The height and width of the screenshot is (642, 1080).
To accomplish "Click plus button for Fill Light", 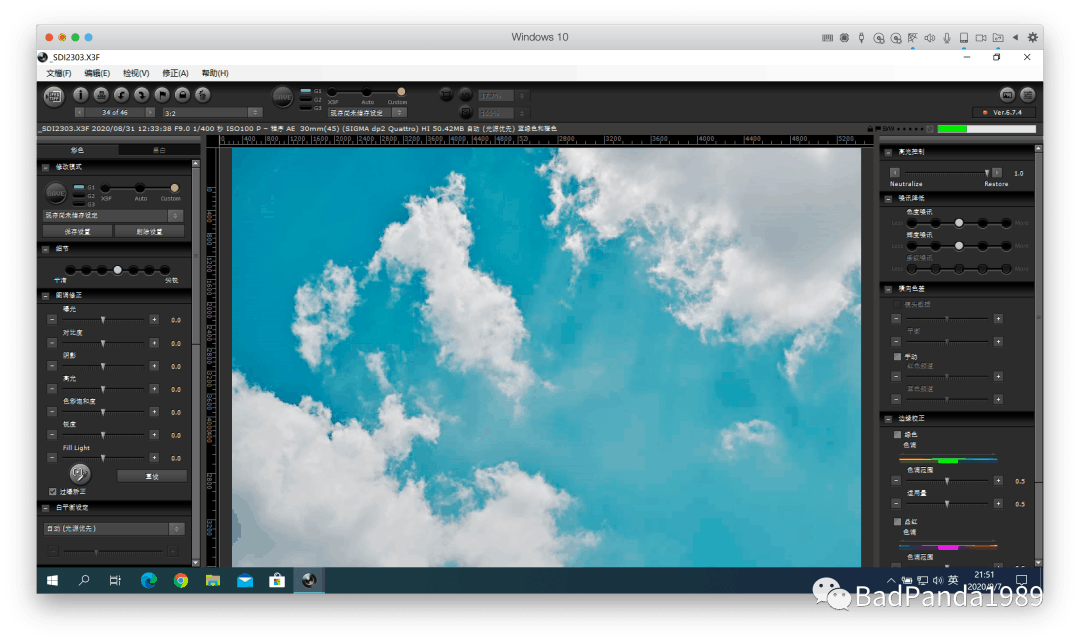I will 154,457.
